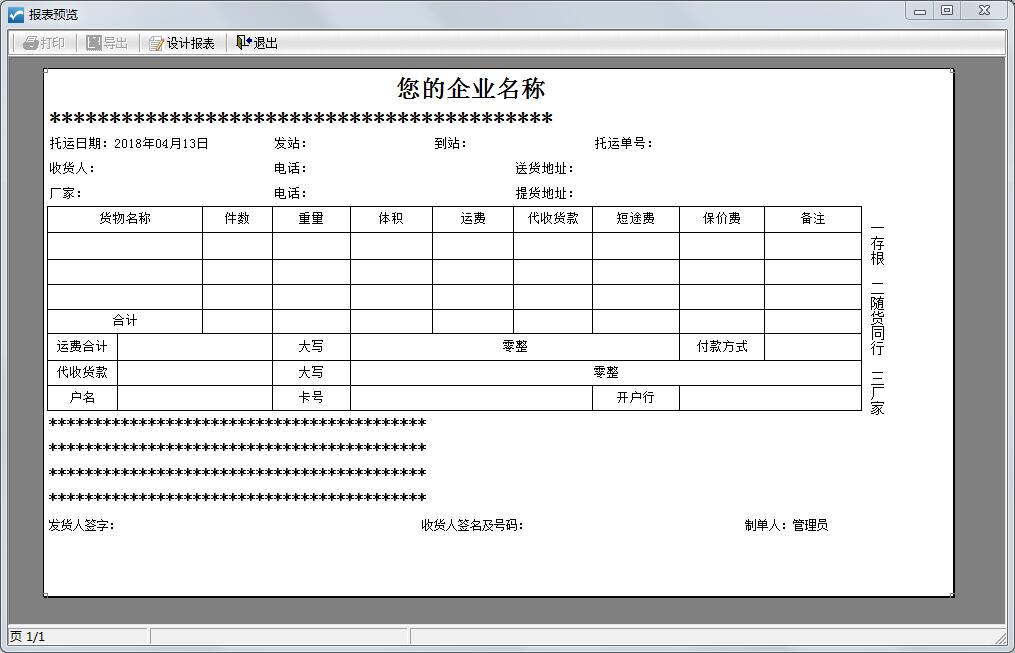Click the vertical 二随货同行 side label
Screen dimensions: 1015x653
877,318
